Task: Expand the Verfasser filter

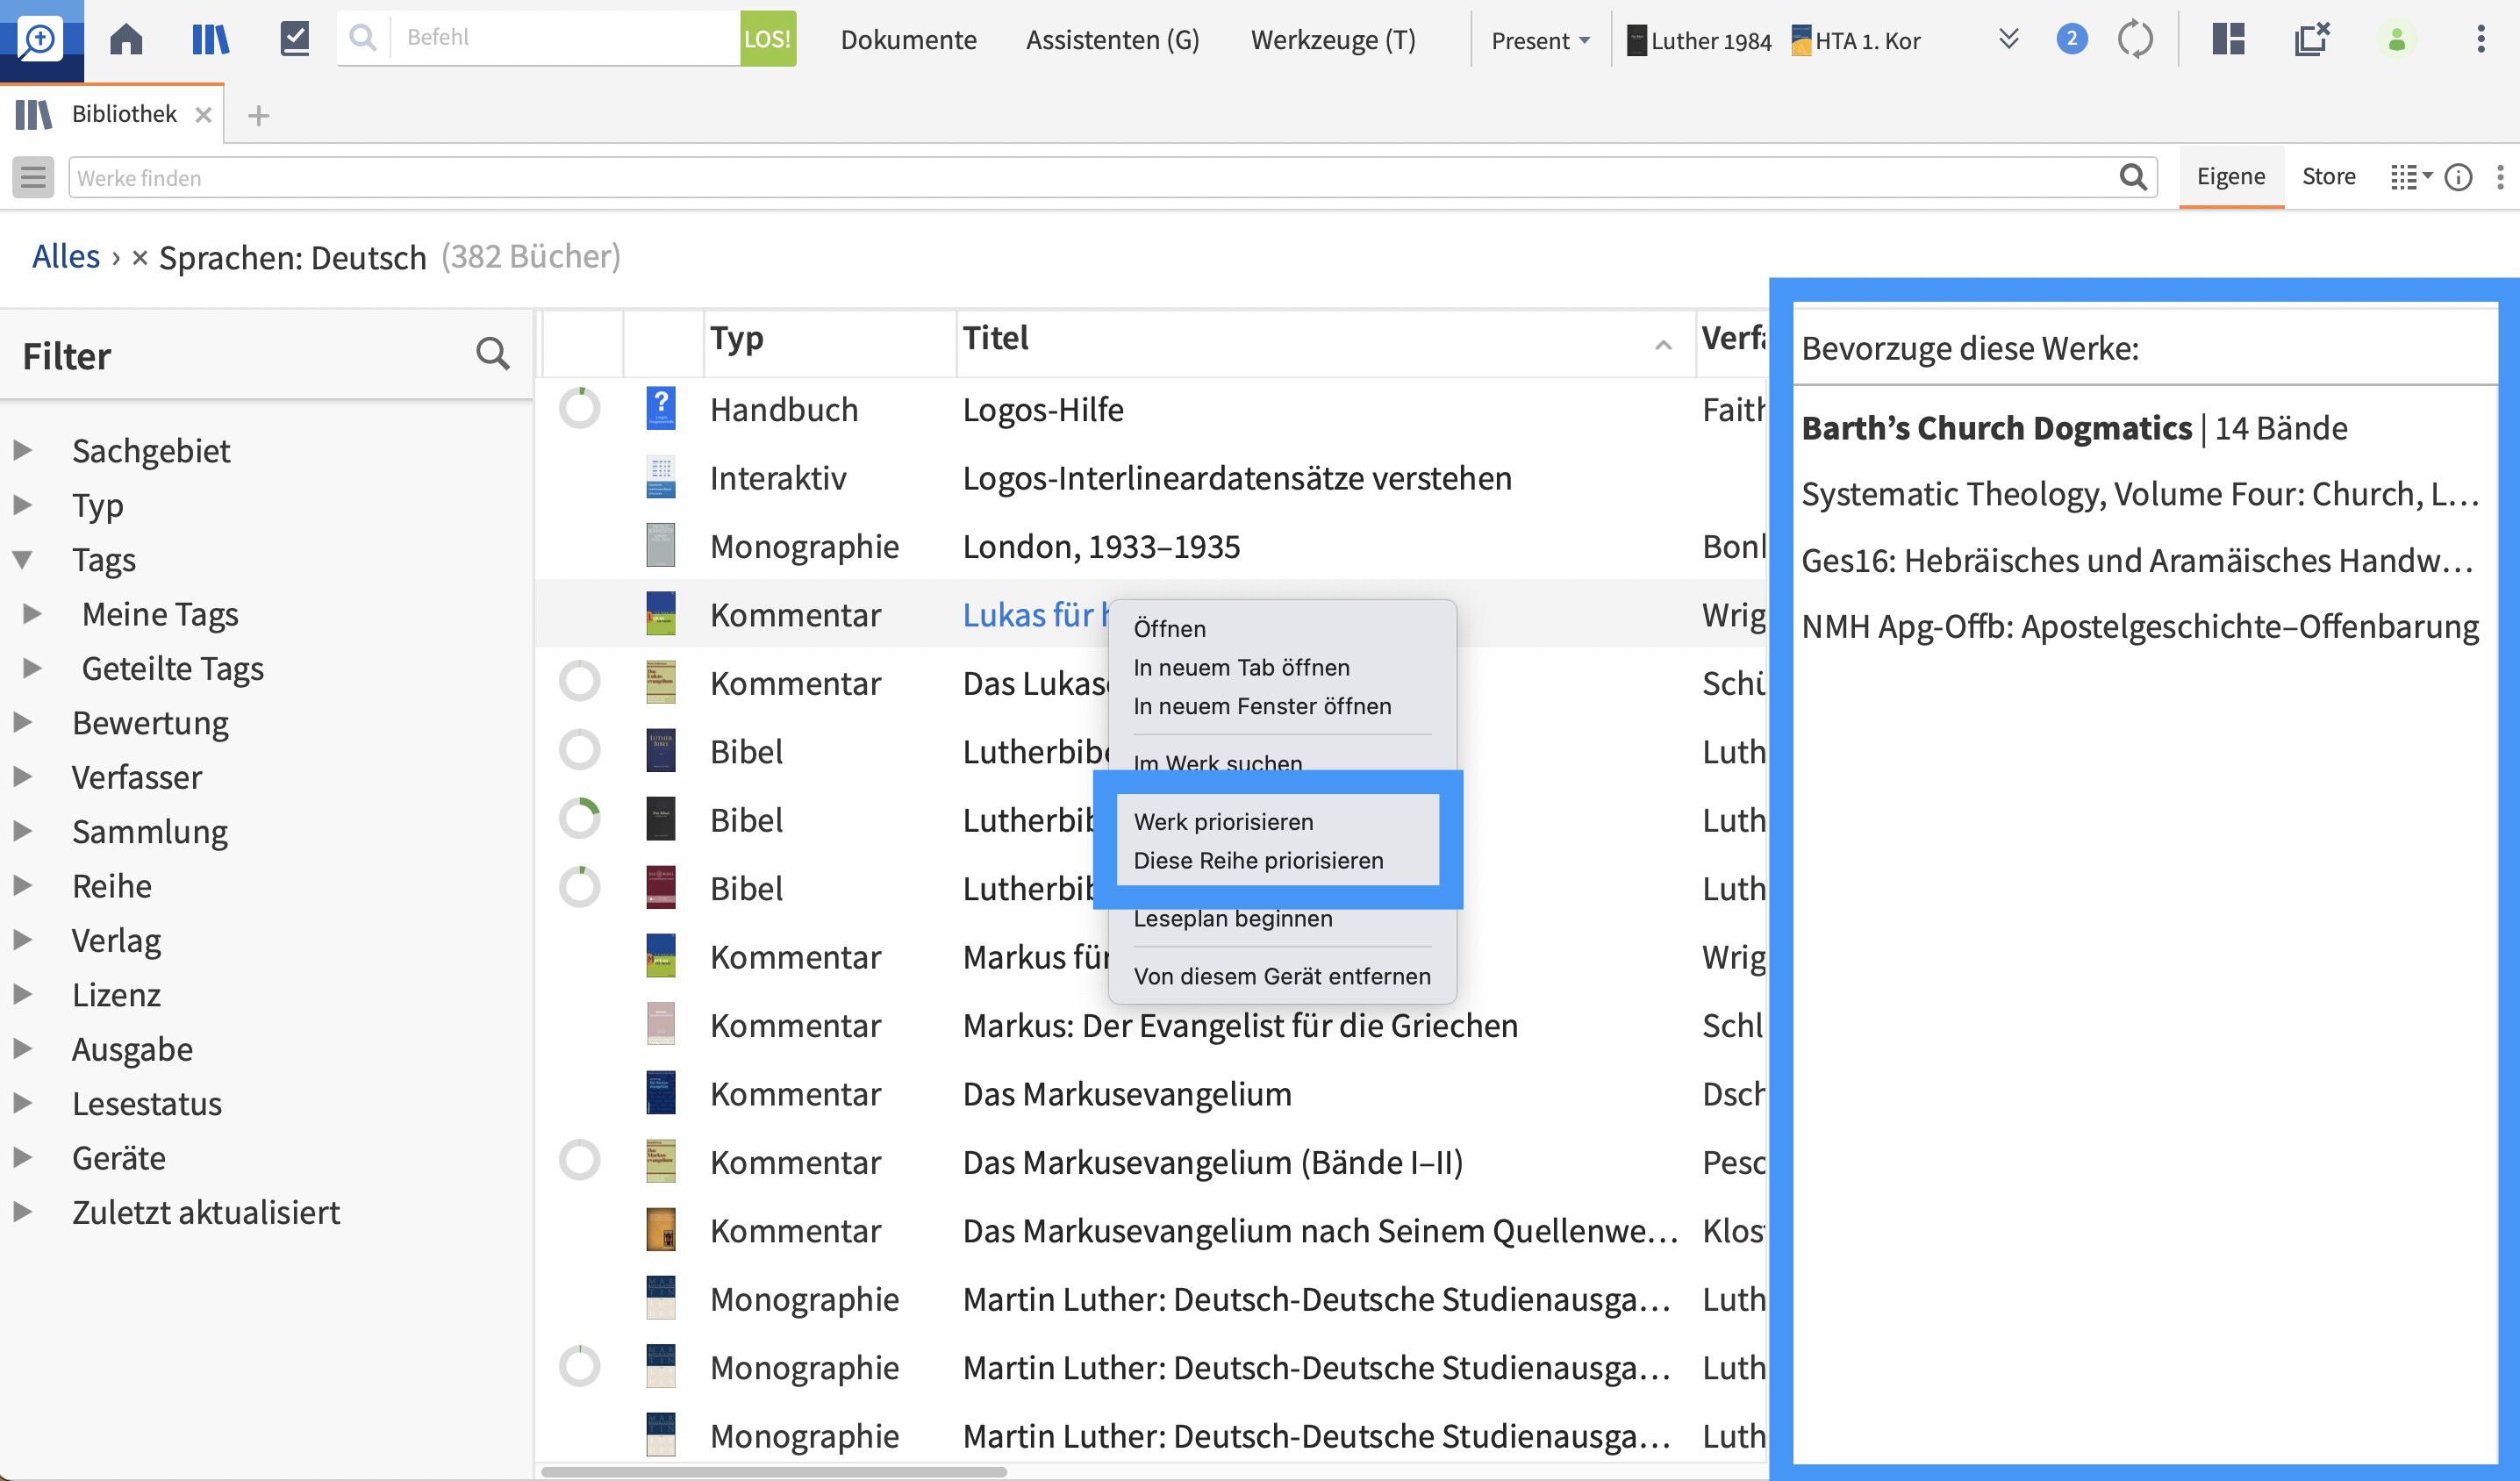Action: click(23, 776)
